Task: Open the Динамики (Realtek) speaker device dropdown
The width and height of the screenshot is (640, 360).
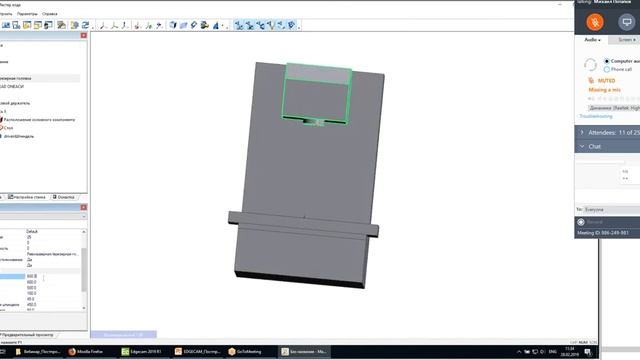Action: click(x=614, y=108)
